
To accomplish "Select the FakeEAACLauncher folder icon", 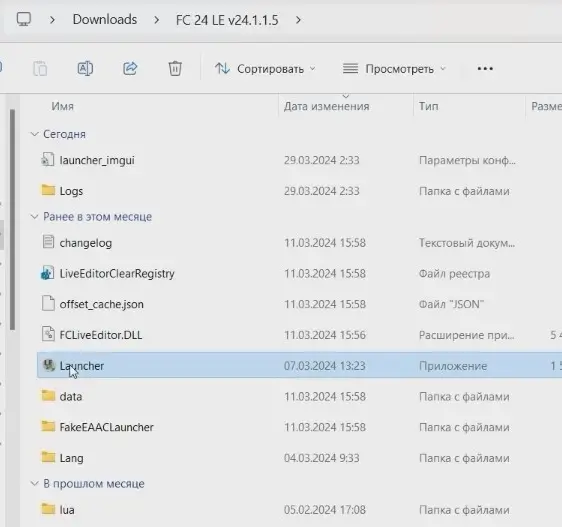I will click(x=48, y=426).
